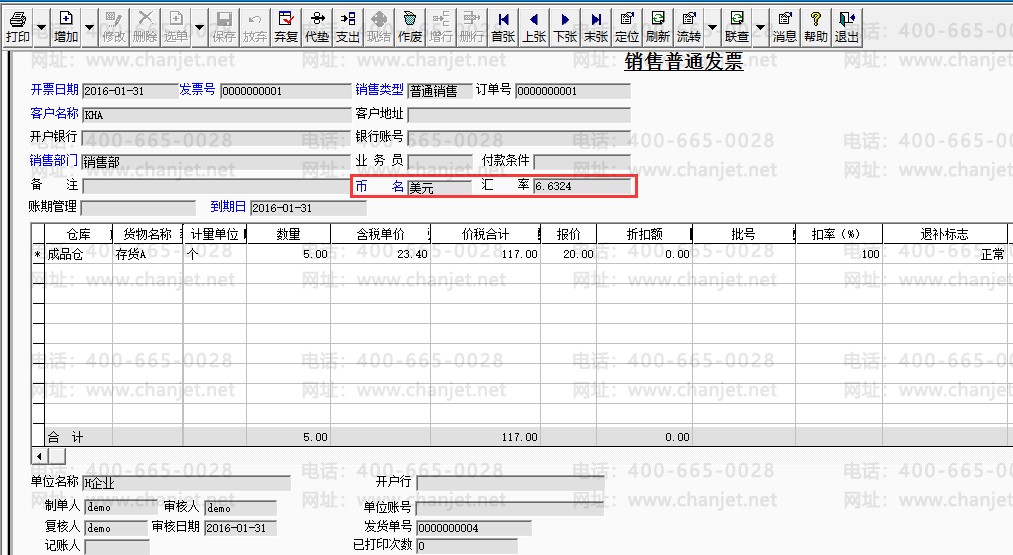Click the 退出 (Exit) toolbar icon
This screenshot has height=555, width=1013.
pyautogui.click(x=846, y=27)
